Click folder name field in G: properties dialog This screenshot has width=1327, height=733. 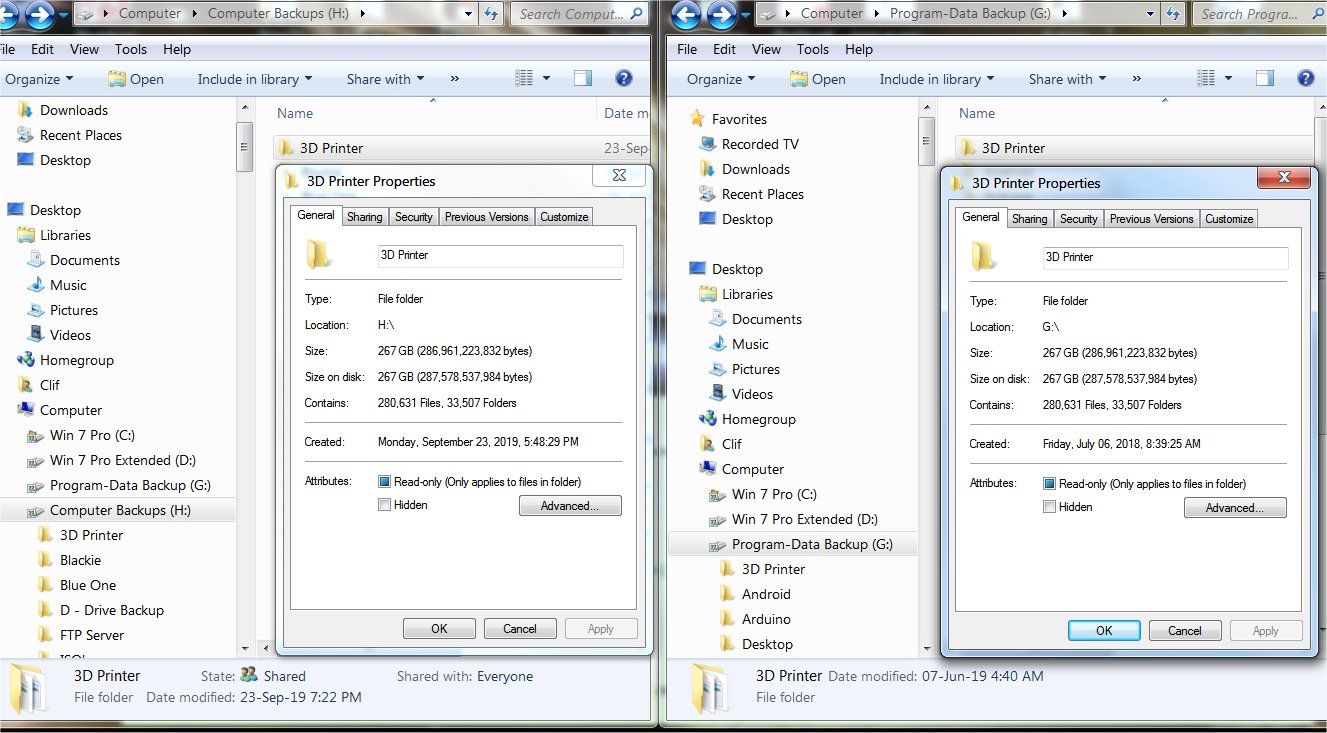coord(1165,258)
